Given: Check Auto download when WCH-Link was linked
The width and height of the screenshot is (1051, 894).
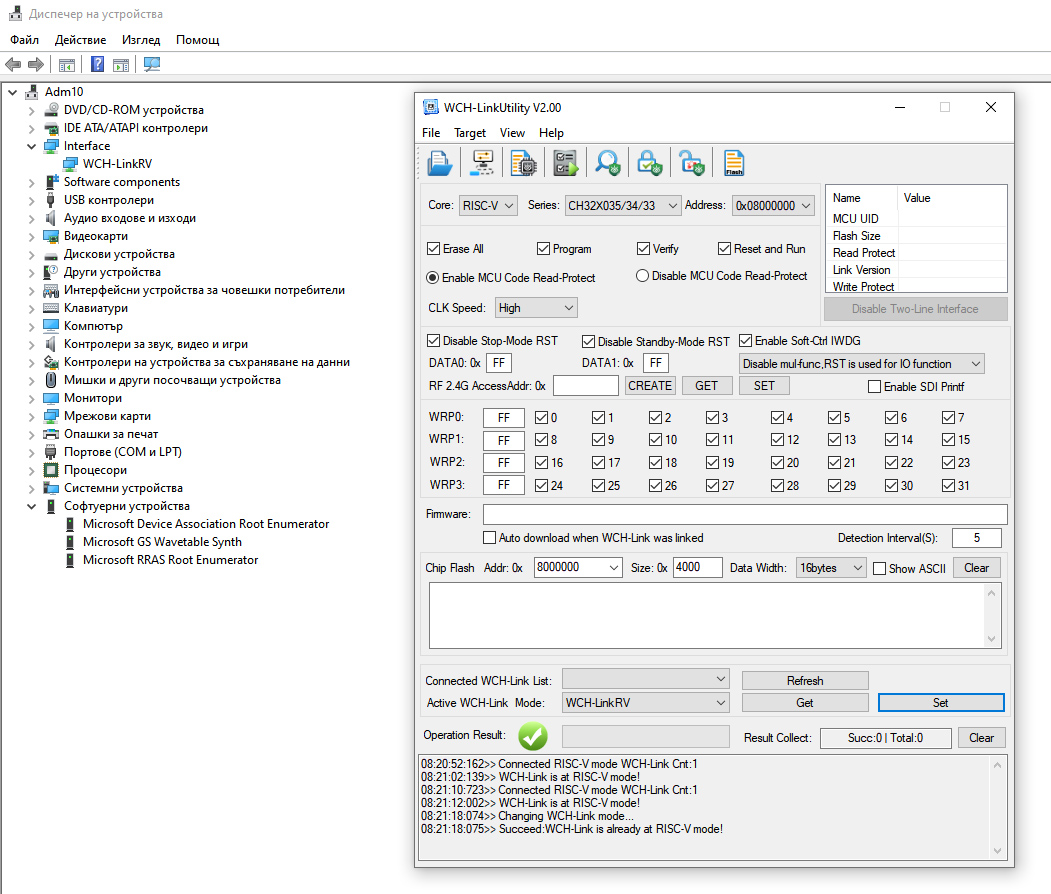Looking at the screenshot, I should click(489, 537).
